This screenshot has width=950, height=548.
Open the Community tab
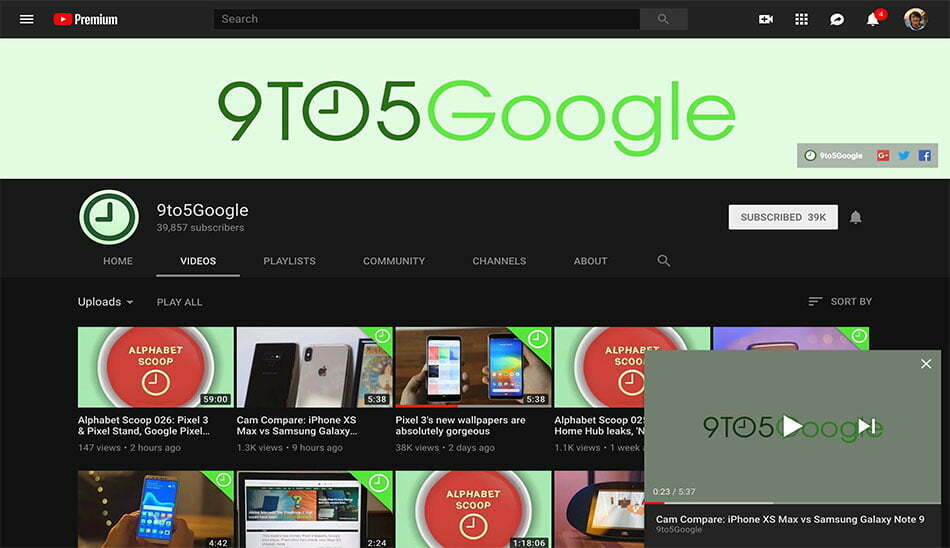pyautogui.click(x=394, y=261)
